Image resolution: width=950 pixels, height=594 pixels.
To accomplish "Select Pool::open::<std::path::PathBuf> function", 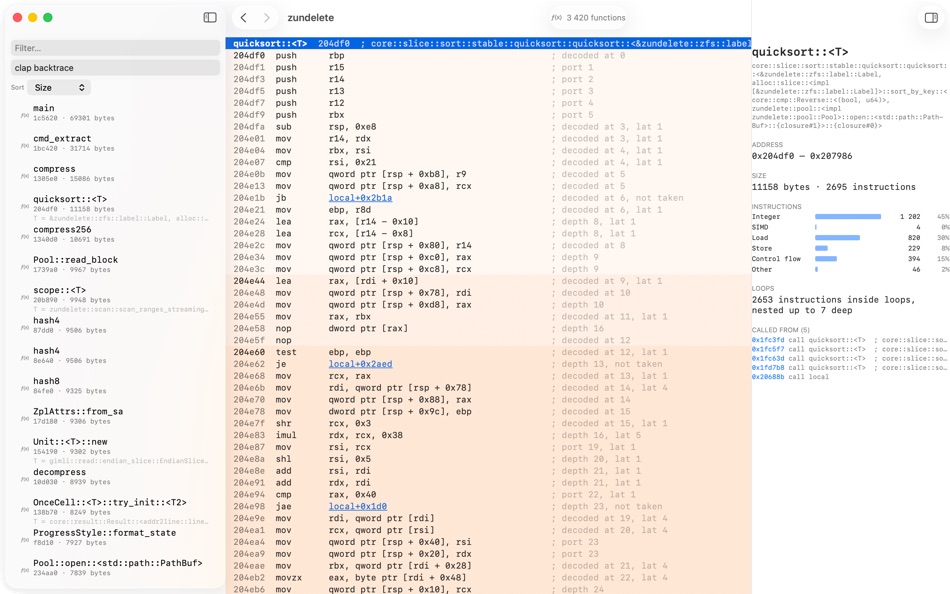I will point(115,567).
